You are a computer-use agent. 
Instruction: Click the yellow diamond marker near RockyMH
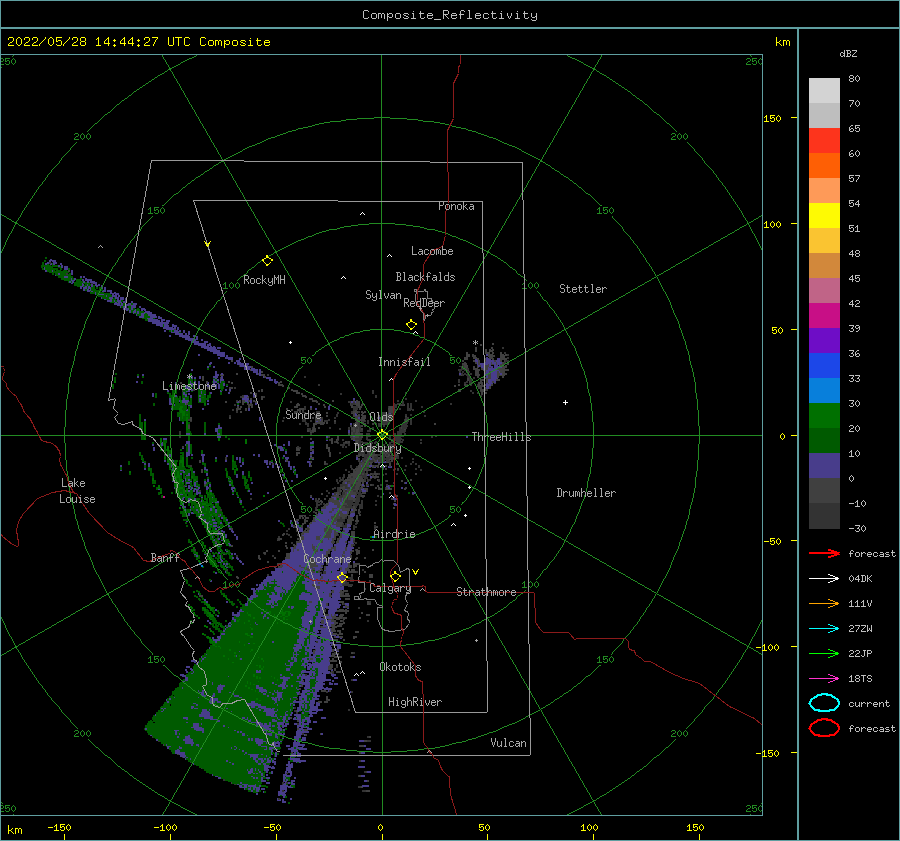267,261
